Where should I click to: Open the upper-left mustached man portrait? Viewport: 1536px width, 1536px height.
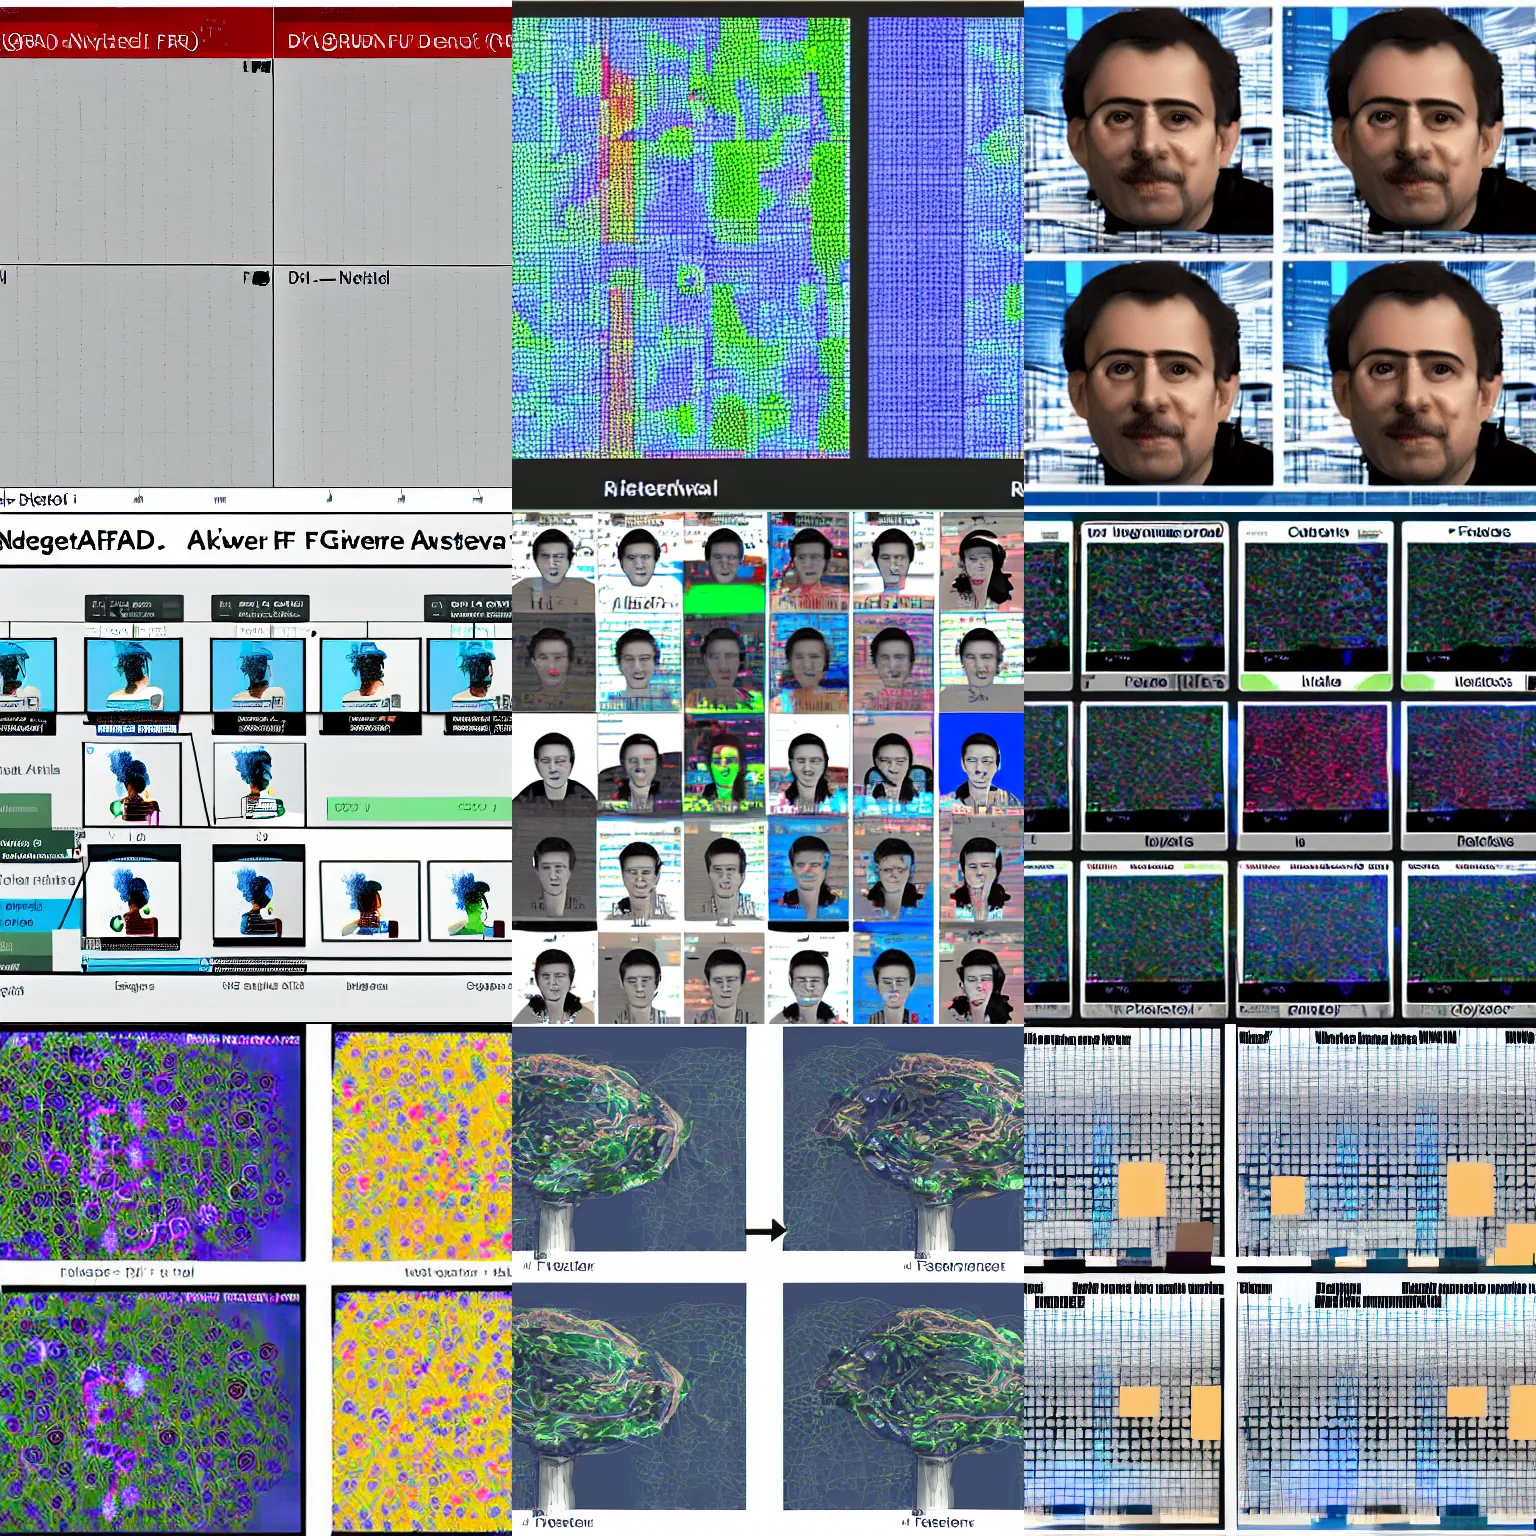point(1149,130)
